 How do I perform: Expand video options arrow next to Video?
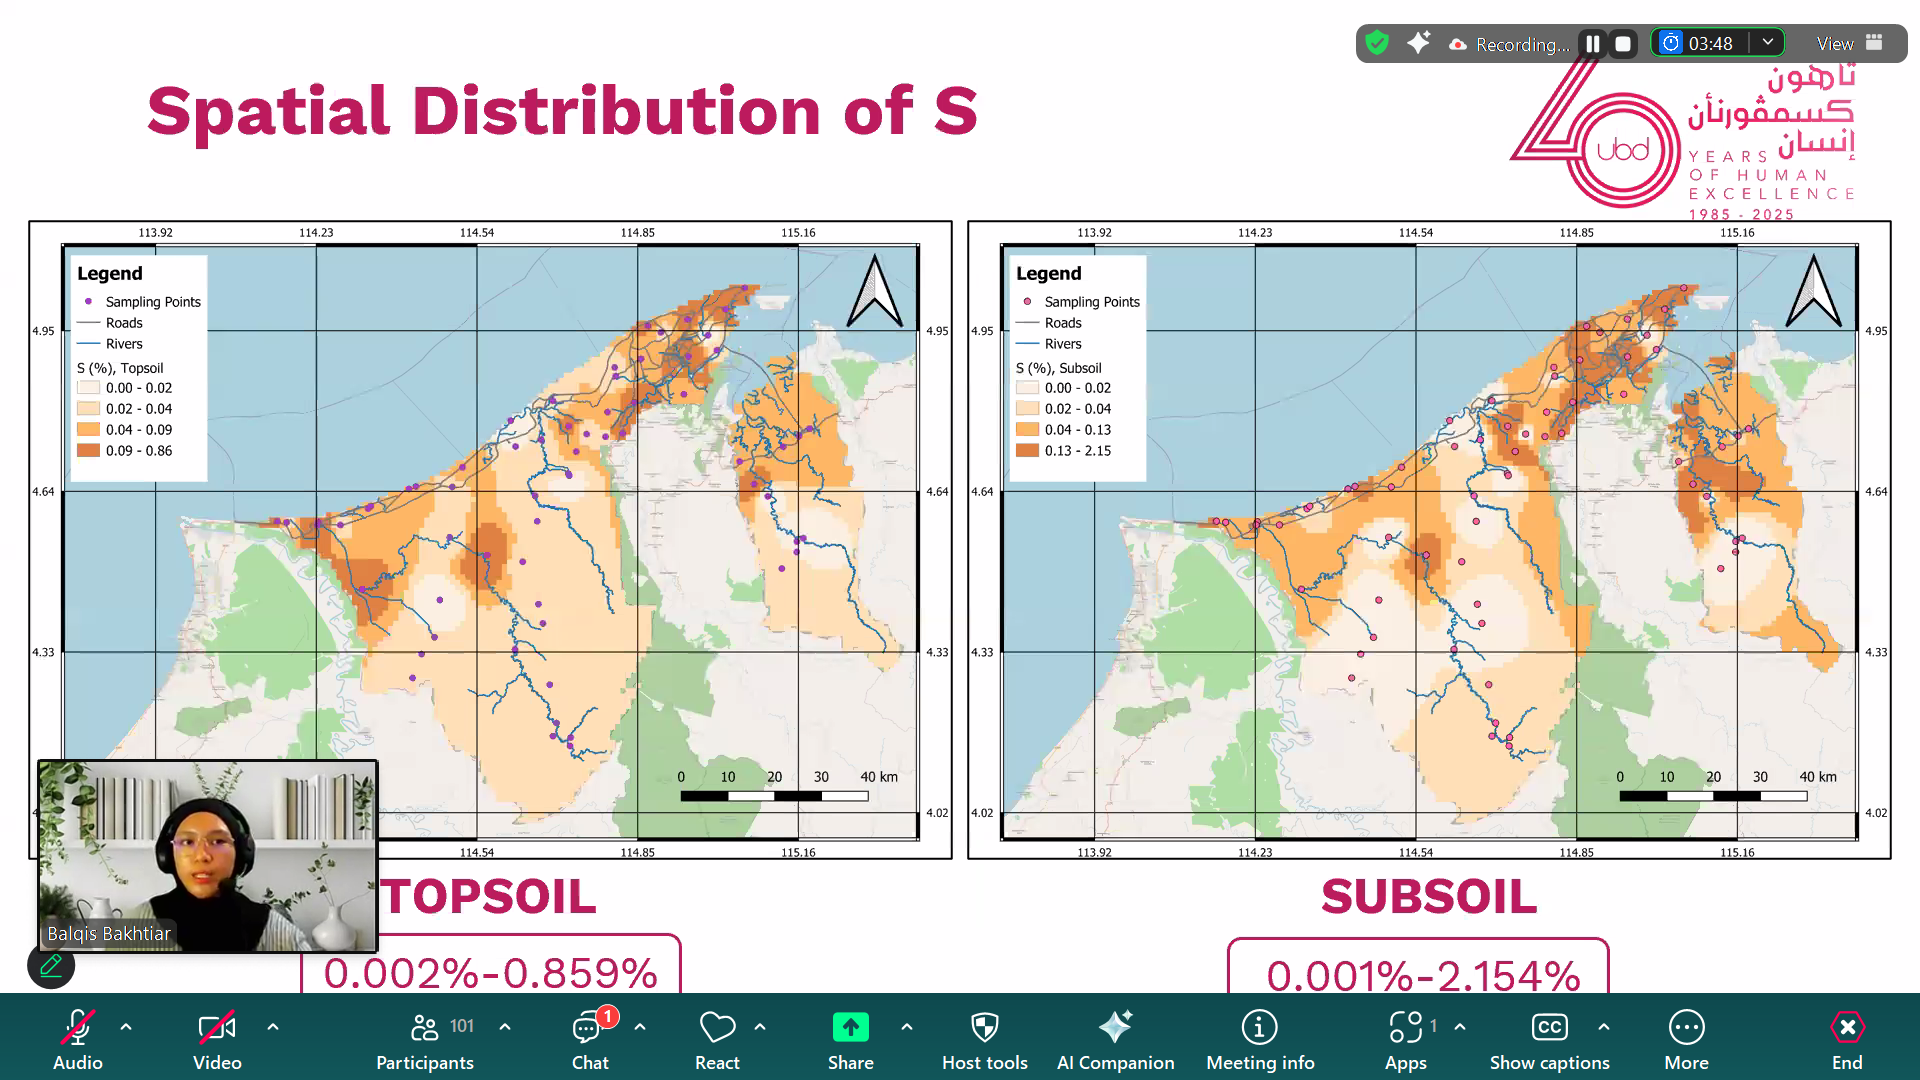click(273, 1027)
